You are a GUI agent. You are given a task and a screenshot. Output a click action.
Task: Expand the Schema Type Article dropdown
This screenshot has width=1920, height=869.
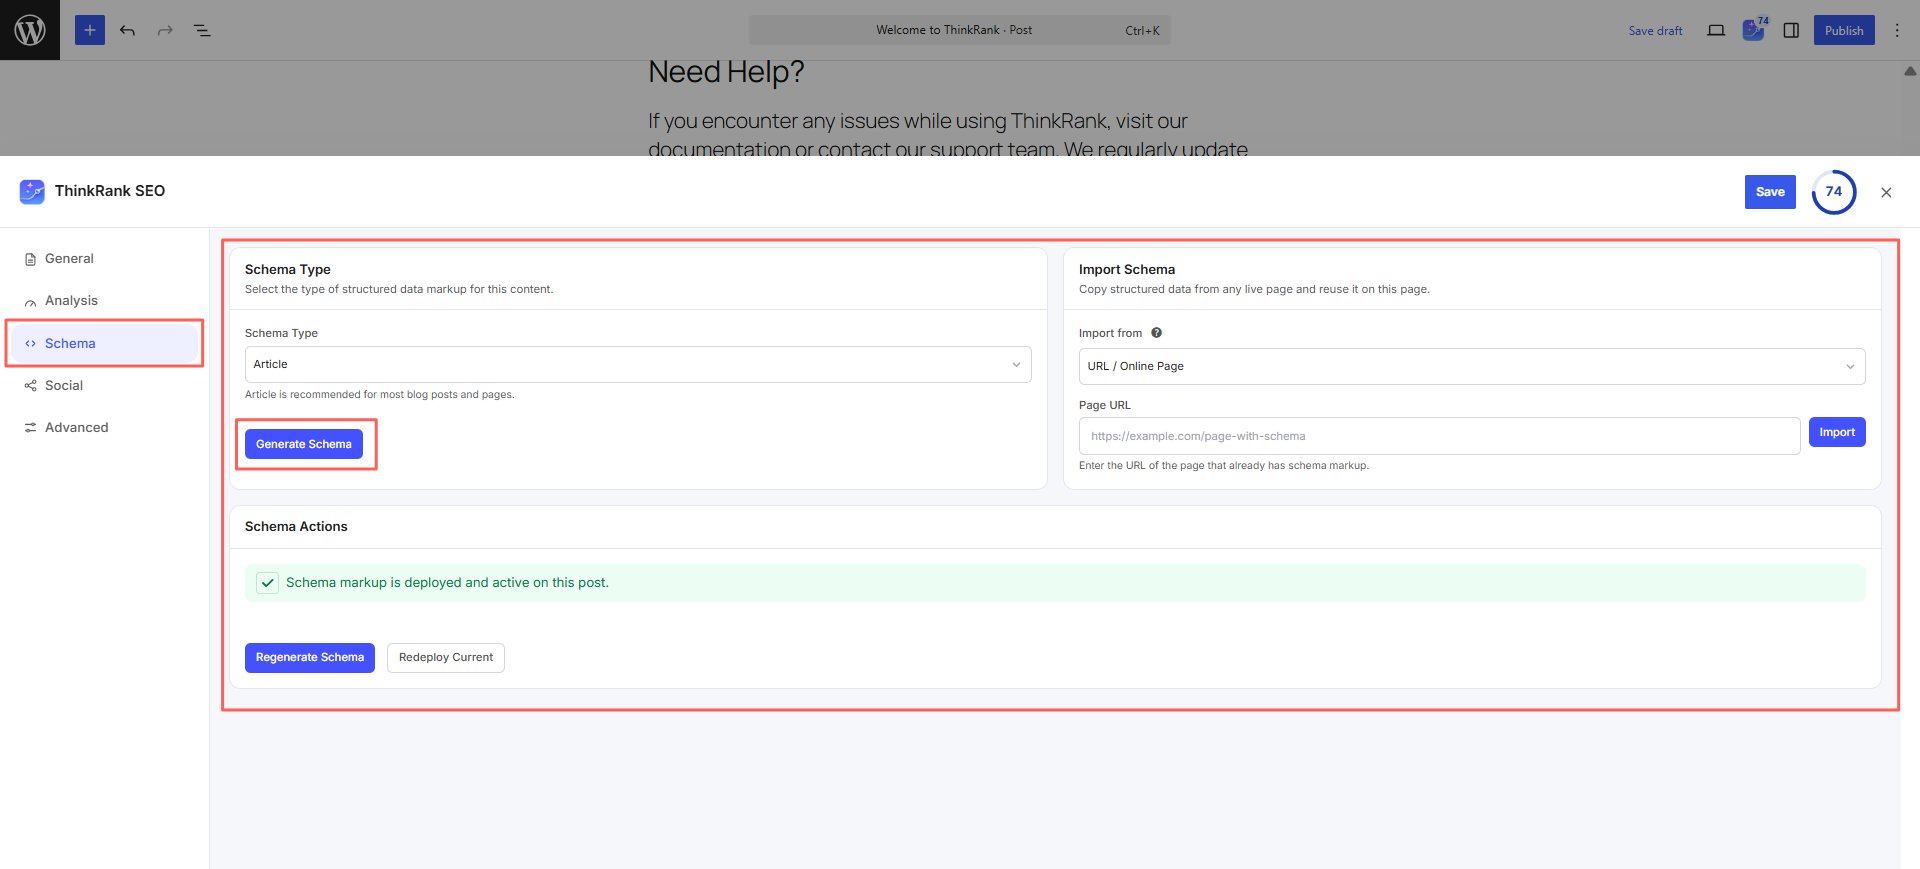[638, 364]
